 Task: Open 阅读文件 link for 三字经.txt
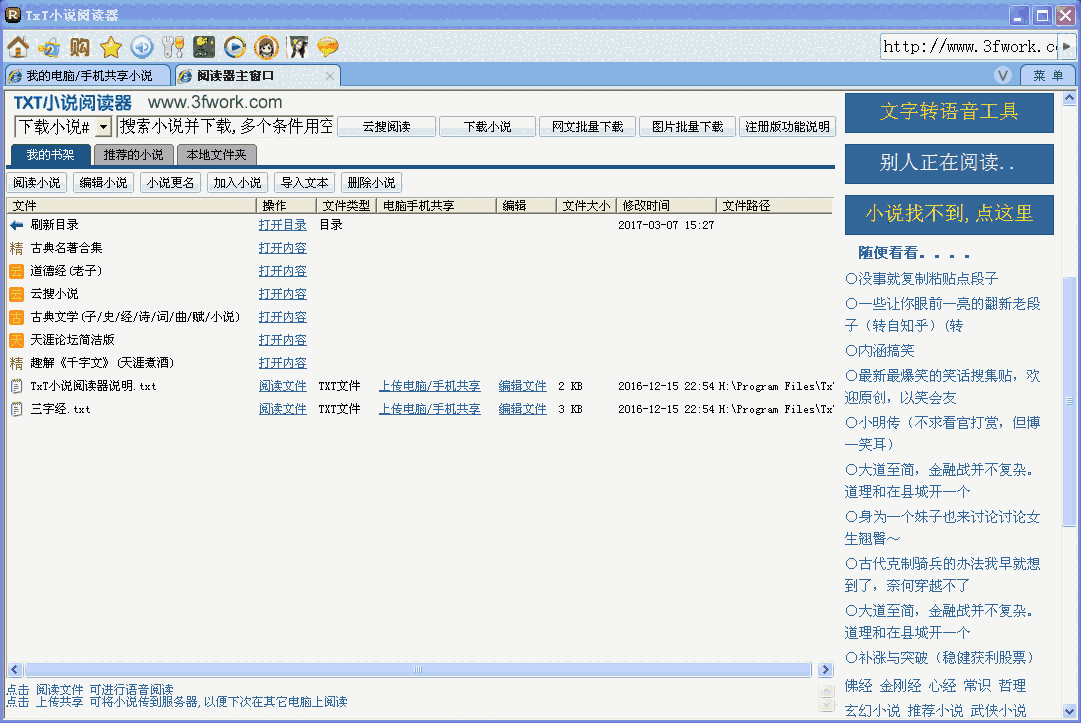click(282, 408)
